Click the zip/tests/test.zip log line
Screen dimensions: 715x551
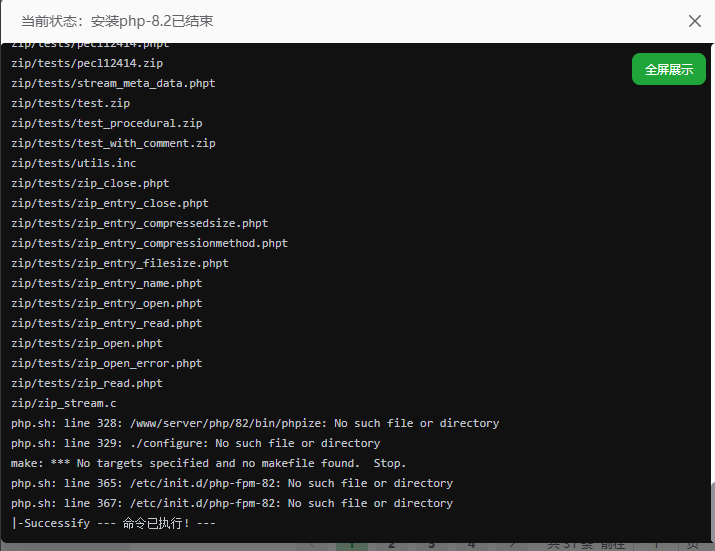click(x=71, y=103)
